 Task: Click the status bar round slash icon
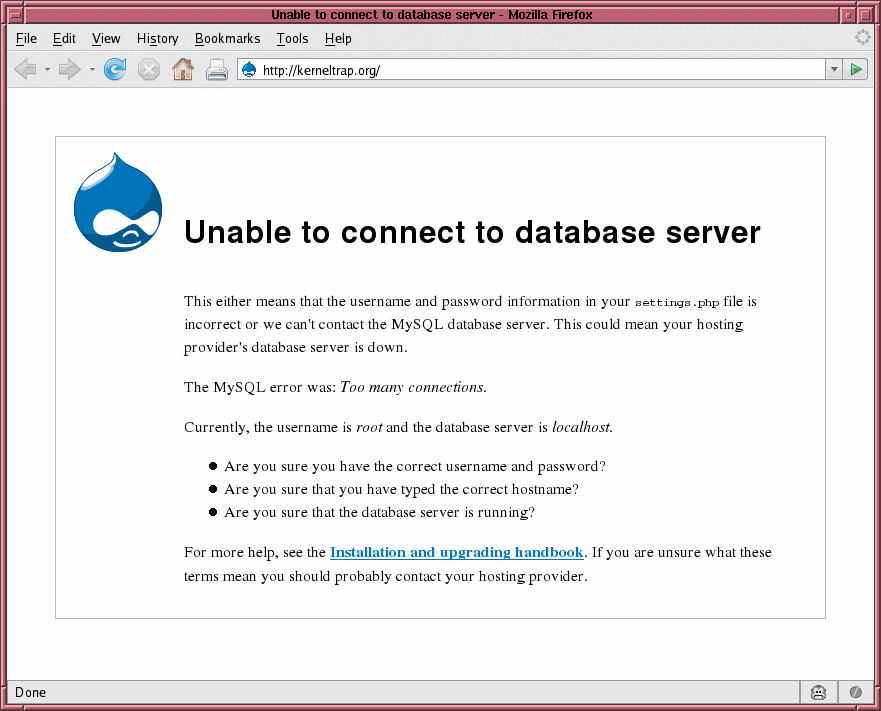(x=856, y=692)
